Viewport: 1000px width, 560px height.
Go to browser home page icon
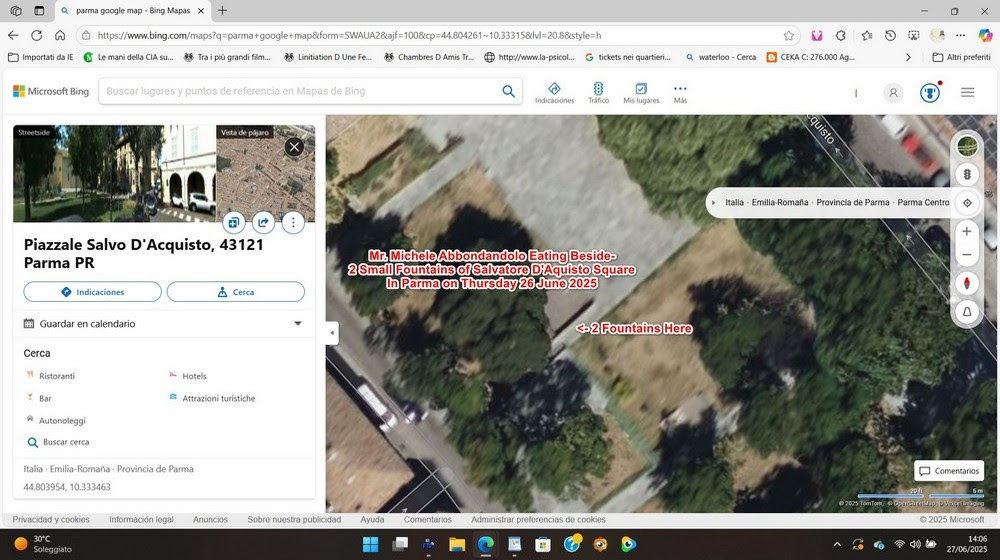pos(60,35)
